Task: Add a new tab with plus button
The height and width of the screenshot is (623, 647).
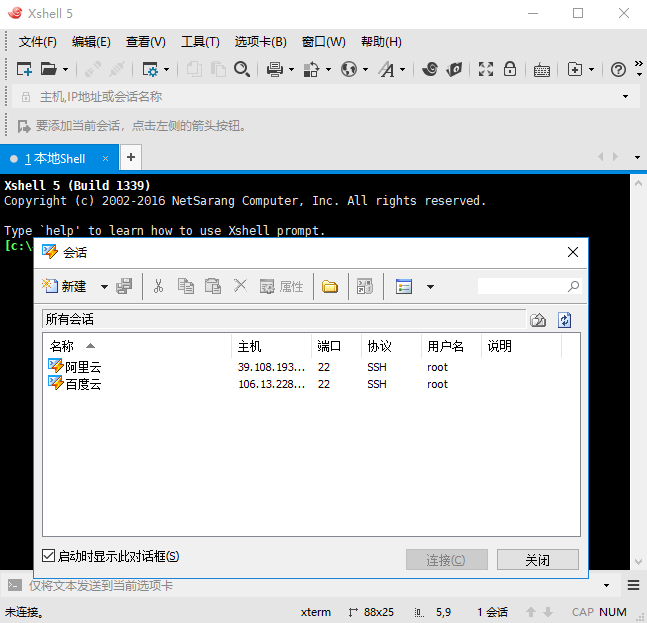Action: [x=131, y=157]
